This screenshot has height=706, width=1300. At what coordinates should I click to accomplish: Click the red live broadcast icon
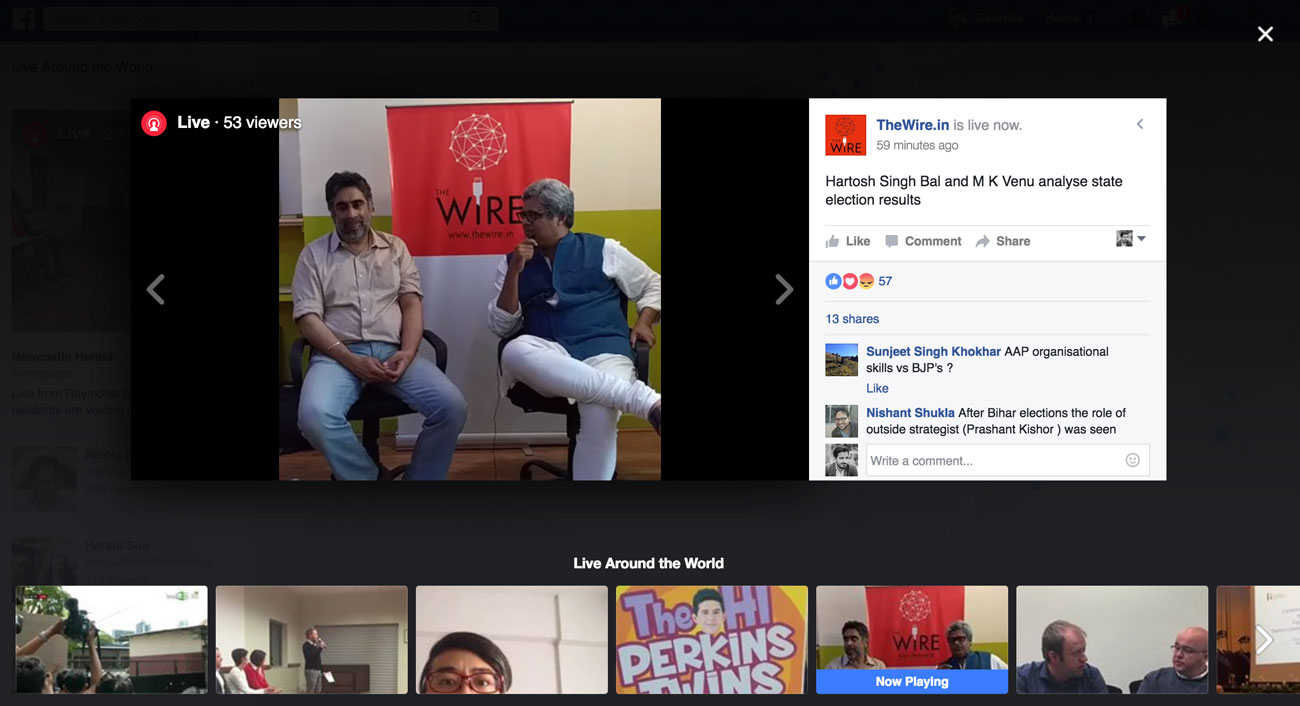153,123
